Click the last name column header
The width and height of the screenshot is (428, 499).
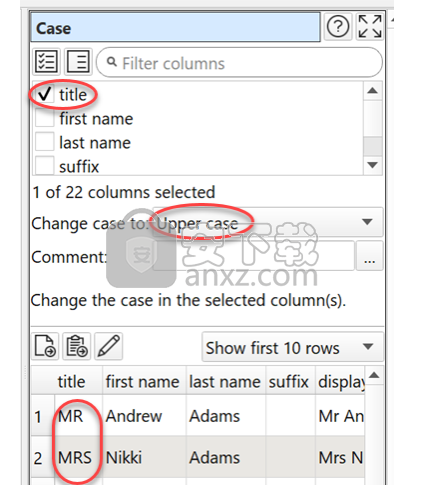(x=225, y=381)
